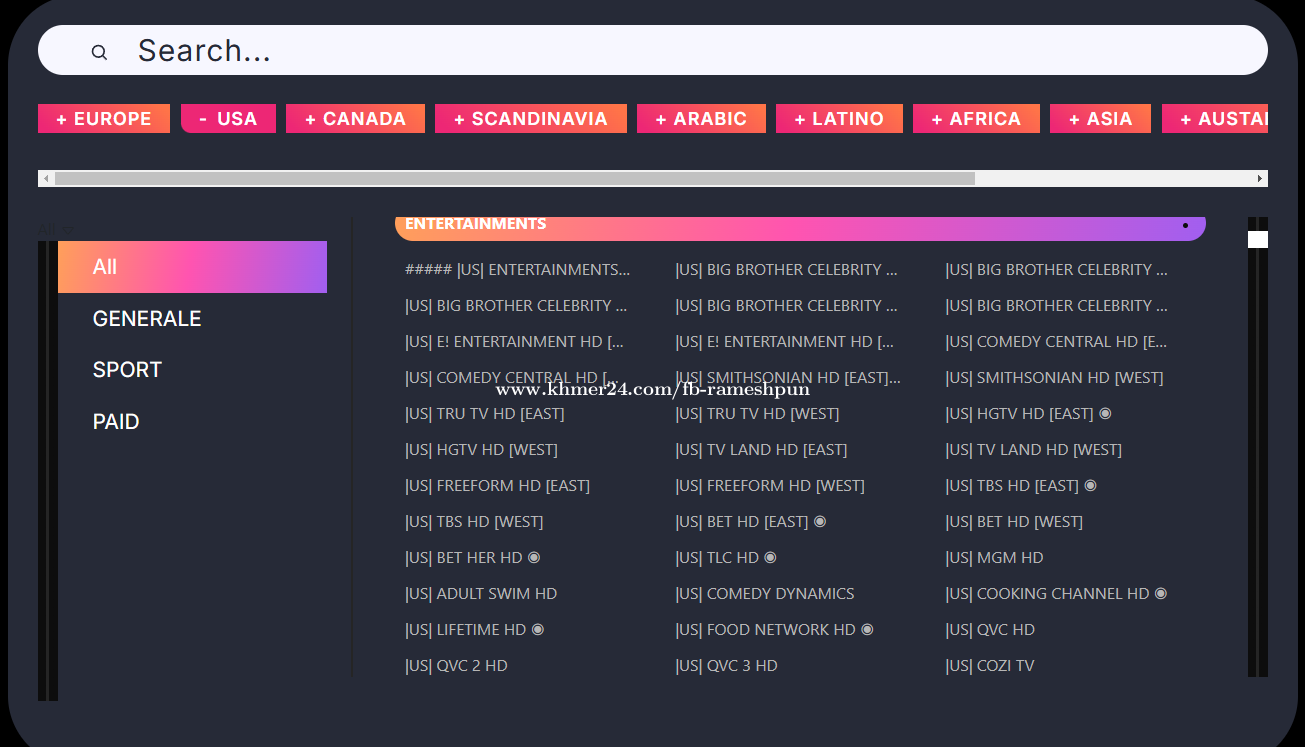Click the dot icon next to HGTV HD [EAST]
The image size is (1305, 747).
tap(1105, 413)
